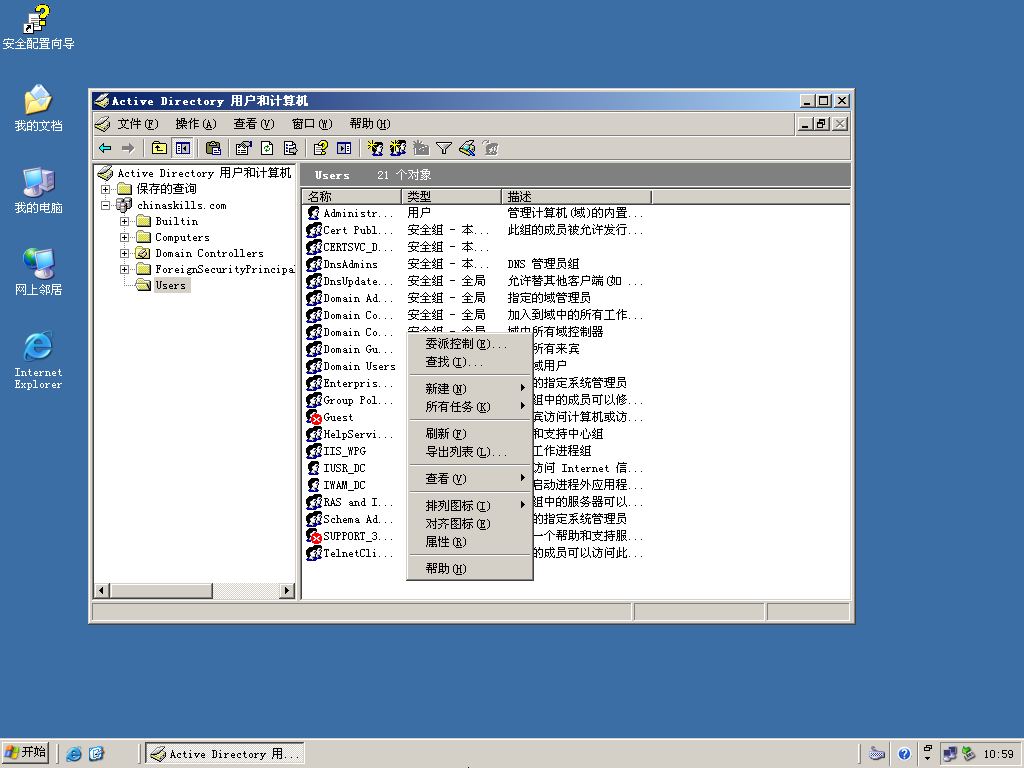Screen dimensions: 1024x768
Task: Select the DnsAdmins group in the list
Action: [342, 264]
